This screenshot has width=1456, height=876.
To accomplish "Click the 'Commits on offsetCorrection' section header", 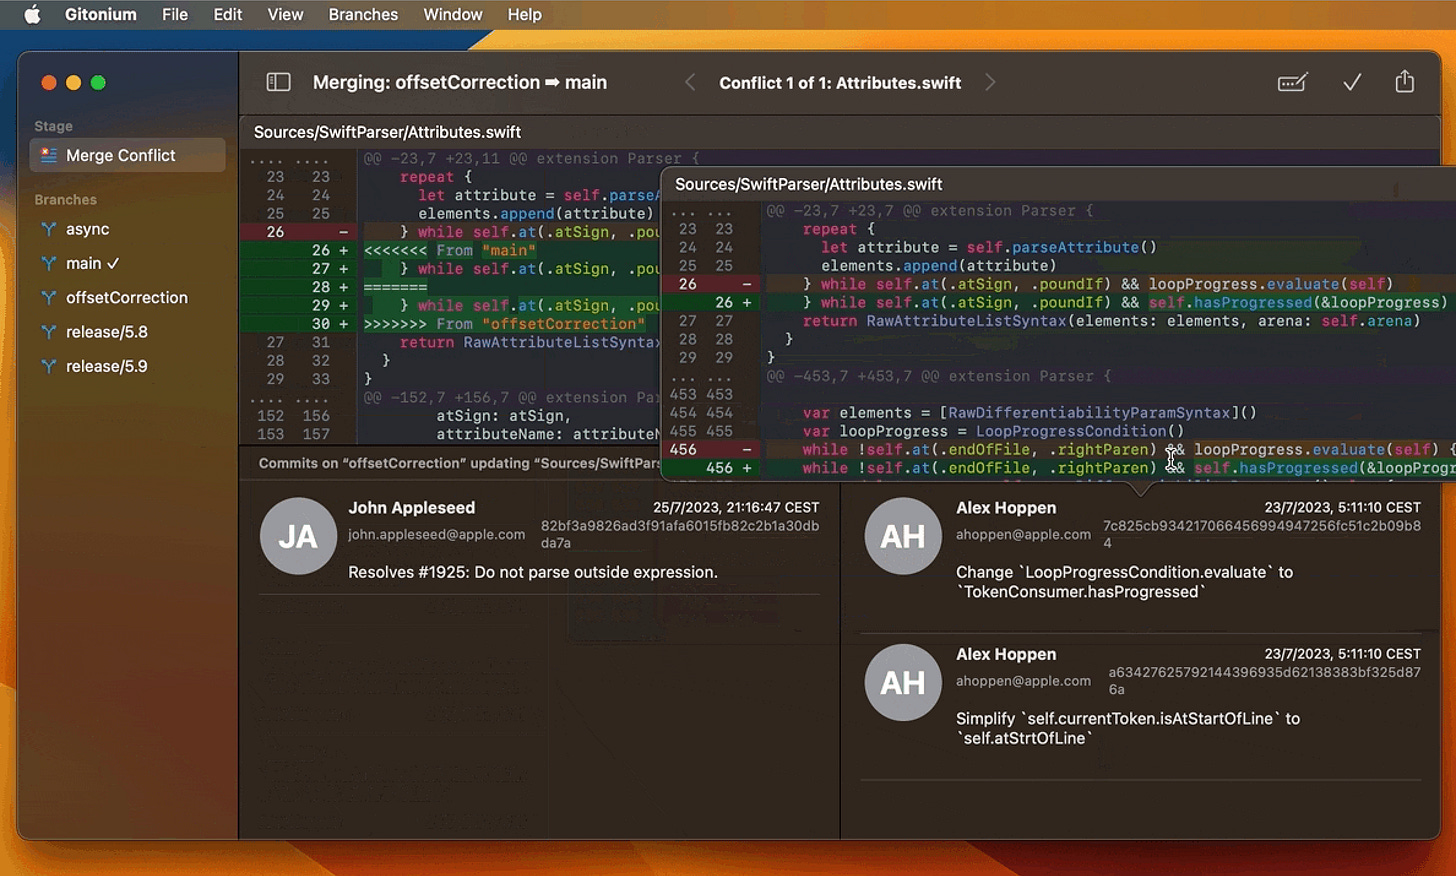I will tap(459, 463).
